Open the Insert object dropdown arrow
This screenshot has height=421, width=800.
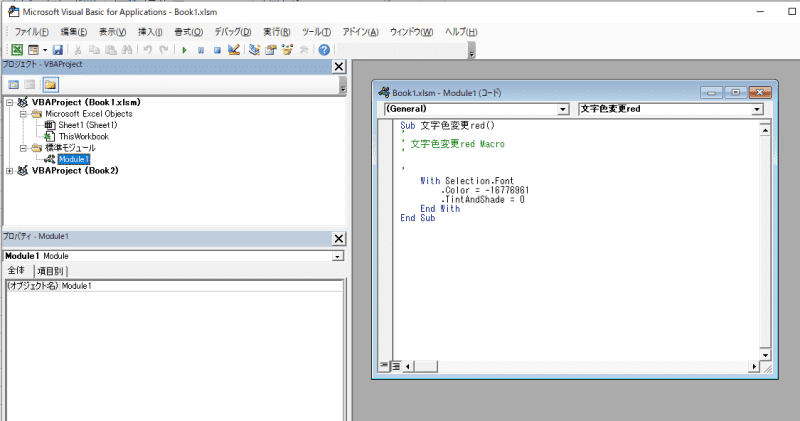pos(45,49)
